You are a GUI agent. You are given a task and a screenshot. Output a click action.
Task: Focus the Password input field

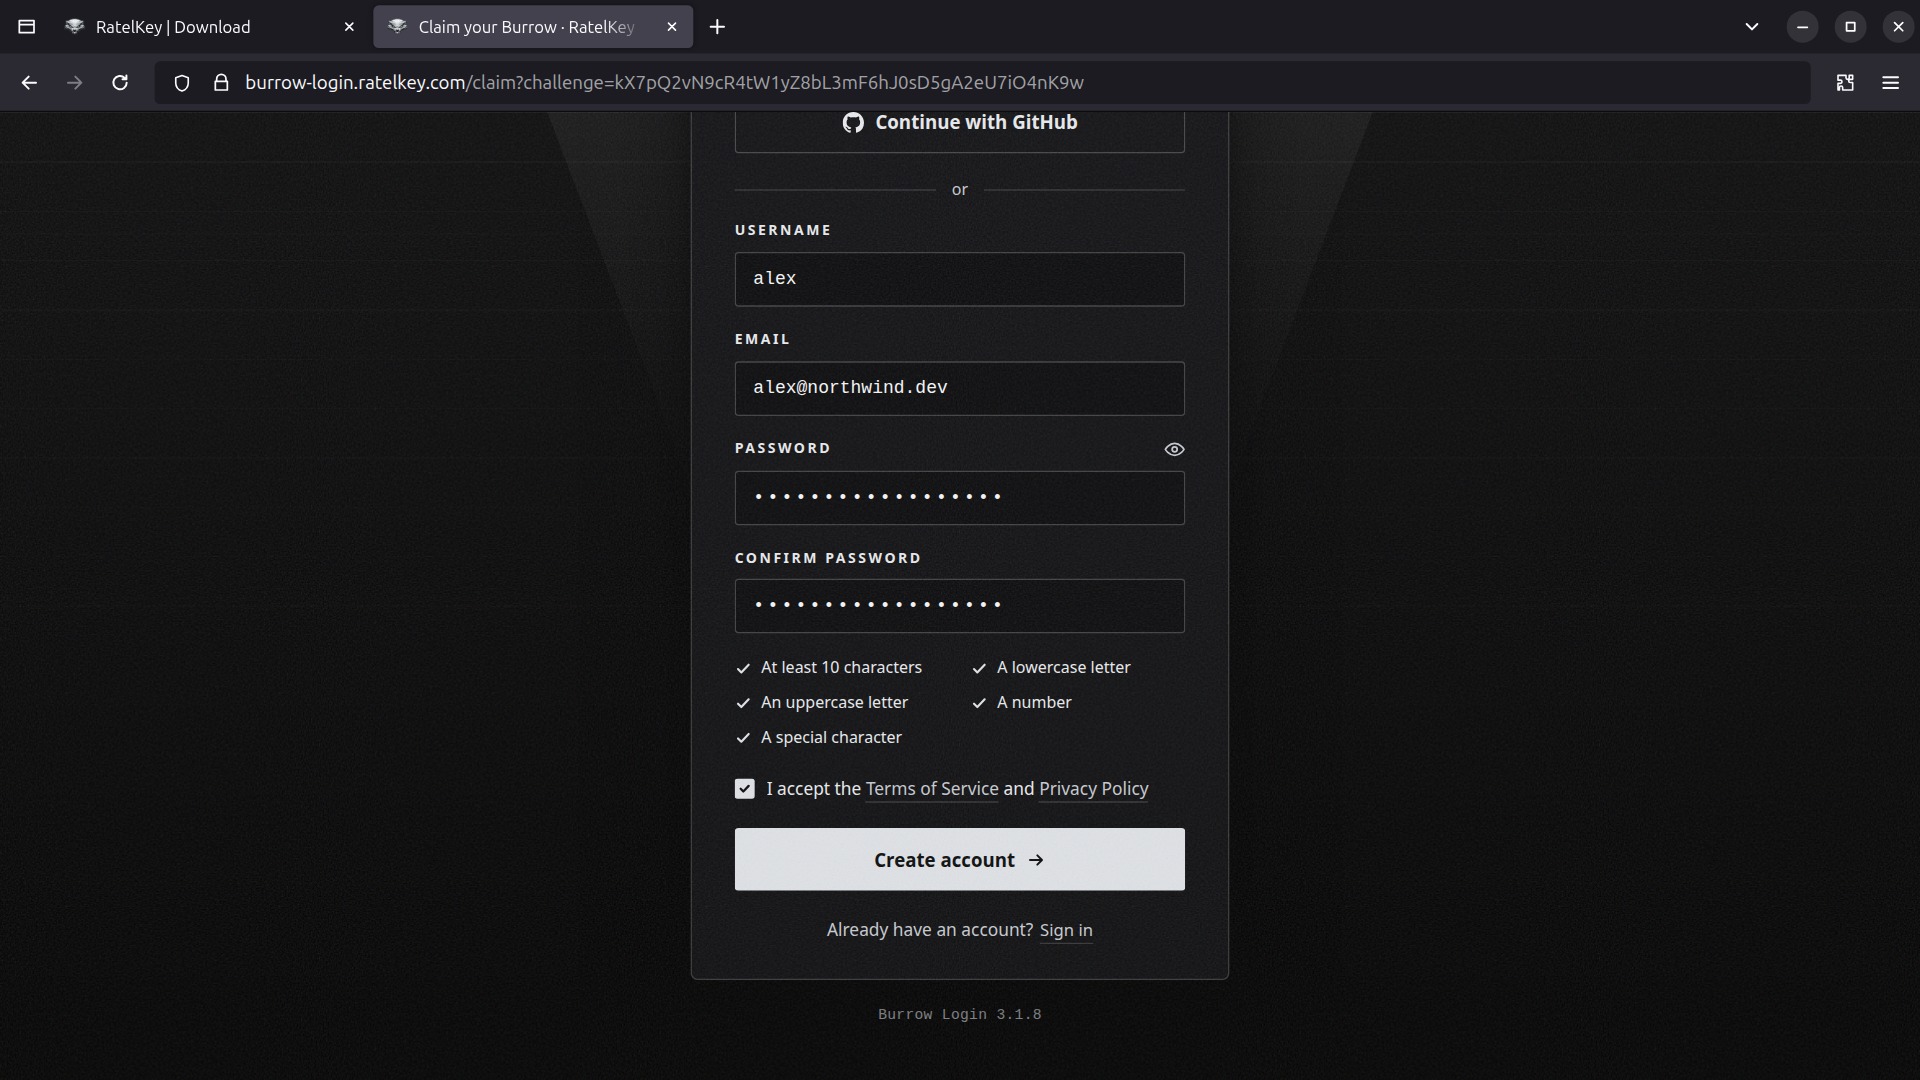[959, 497]
